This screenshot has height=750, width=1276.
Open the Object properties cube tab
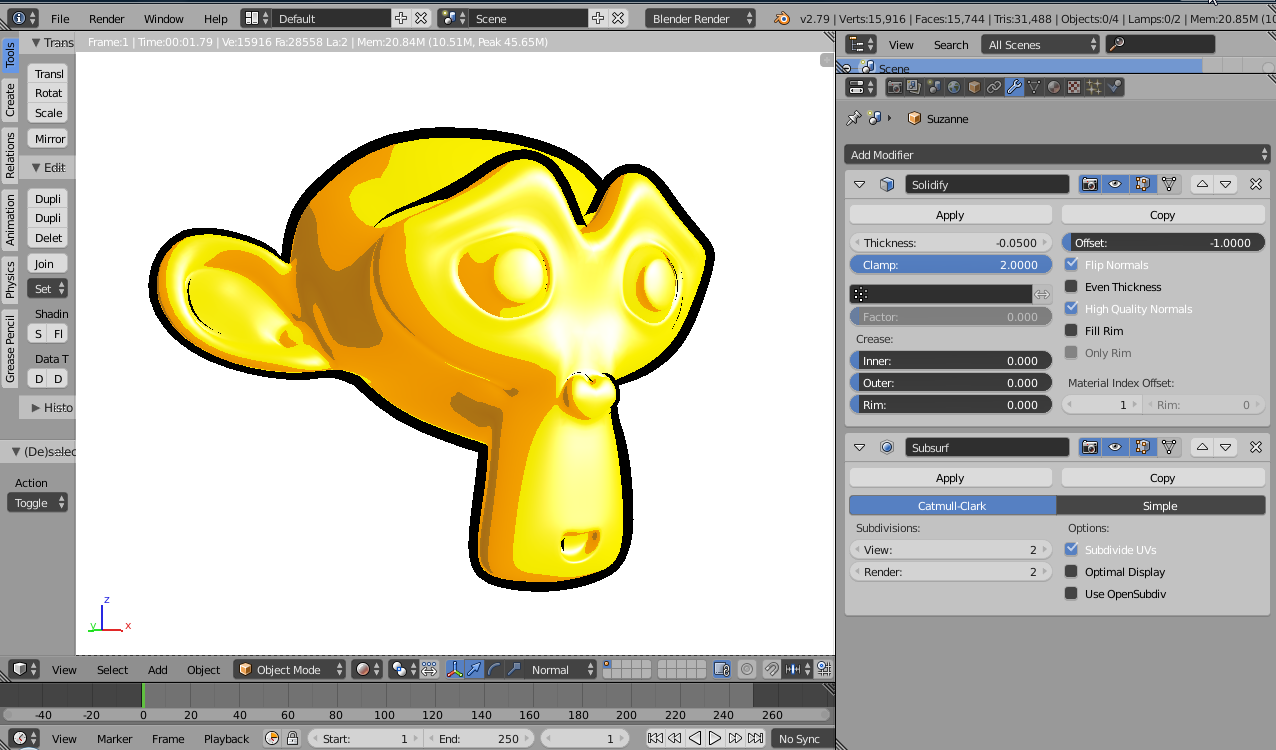pyautogui.click(x=974, y=87)
